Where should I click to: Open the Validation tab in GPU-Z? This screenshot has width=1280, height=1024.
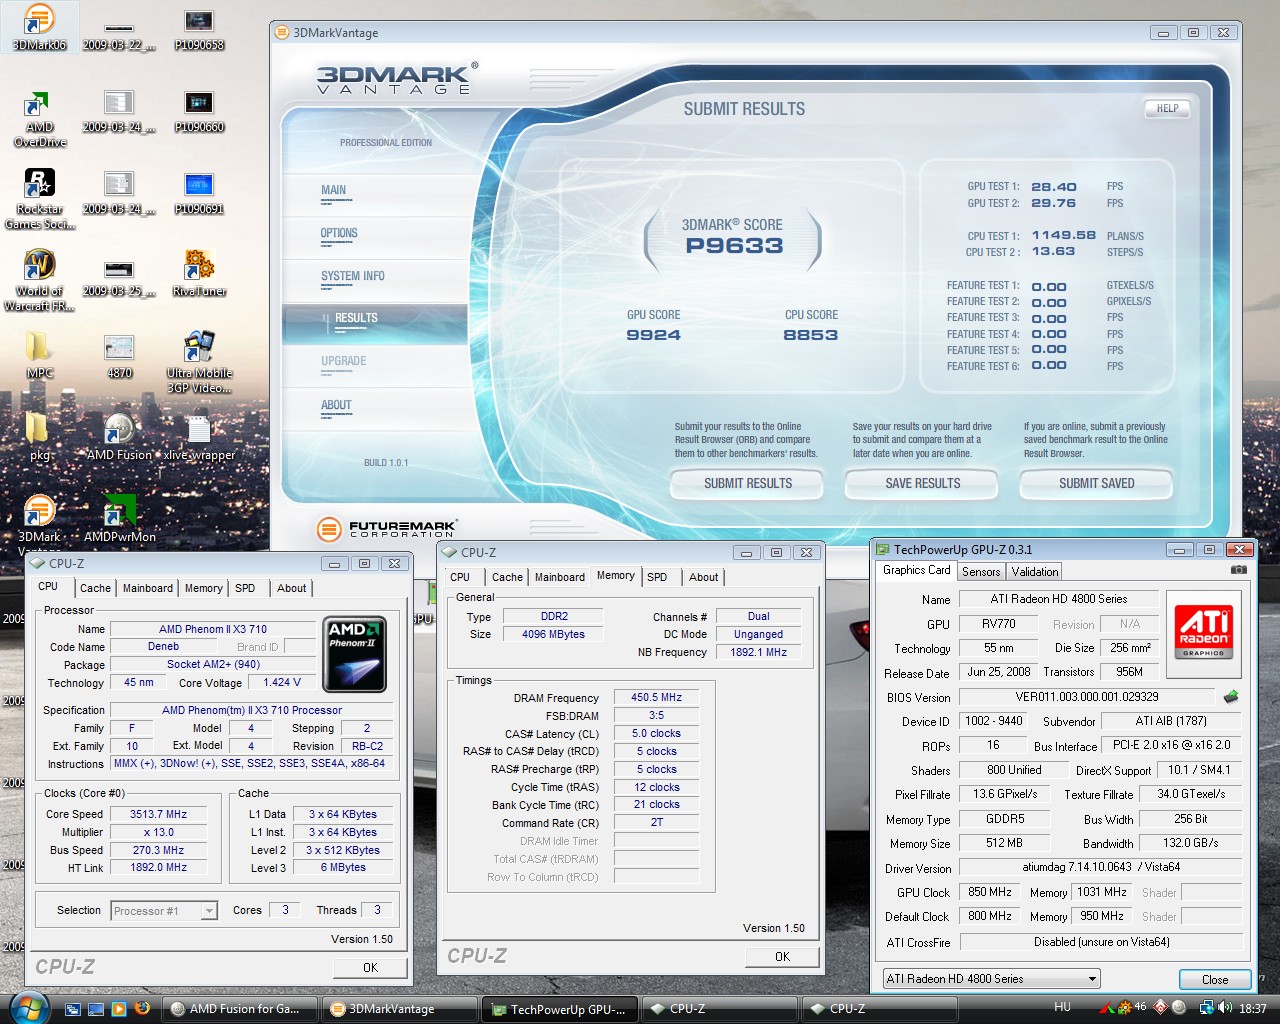tap(1035, 572)
